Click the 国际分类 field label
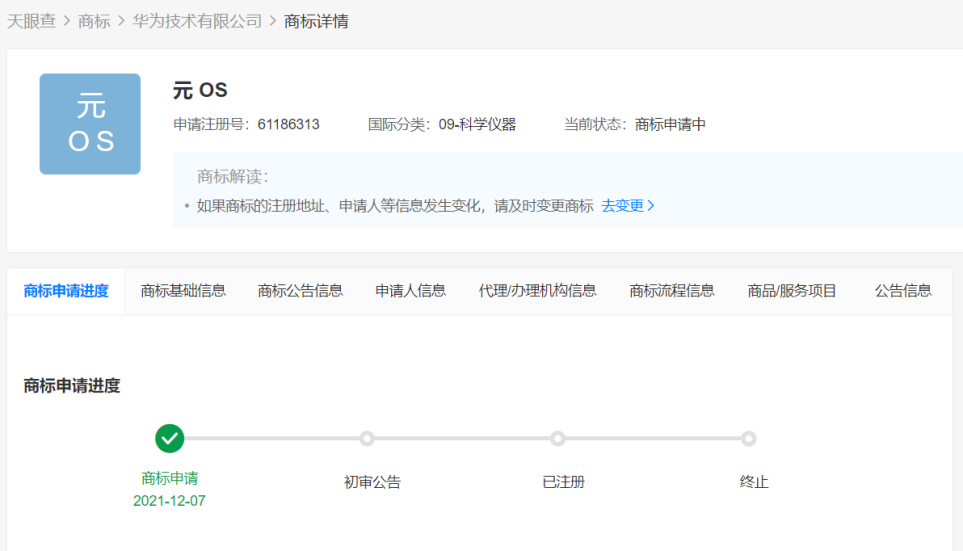Viewport: 963px width, 551px height. point(400,125)
